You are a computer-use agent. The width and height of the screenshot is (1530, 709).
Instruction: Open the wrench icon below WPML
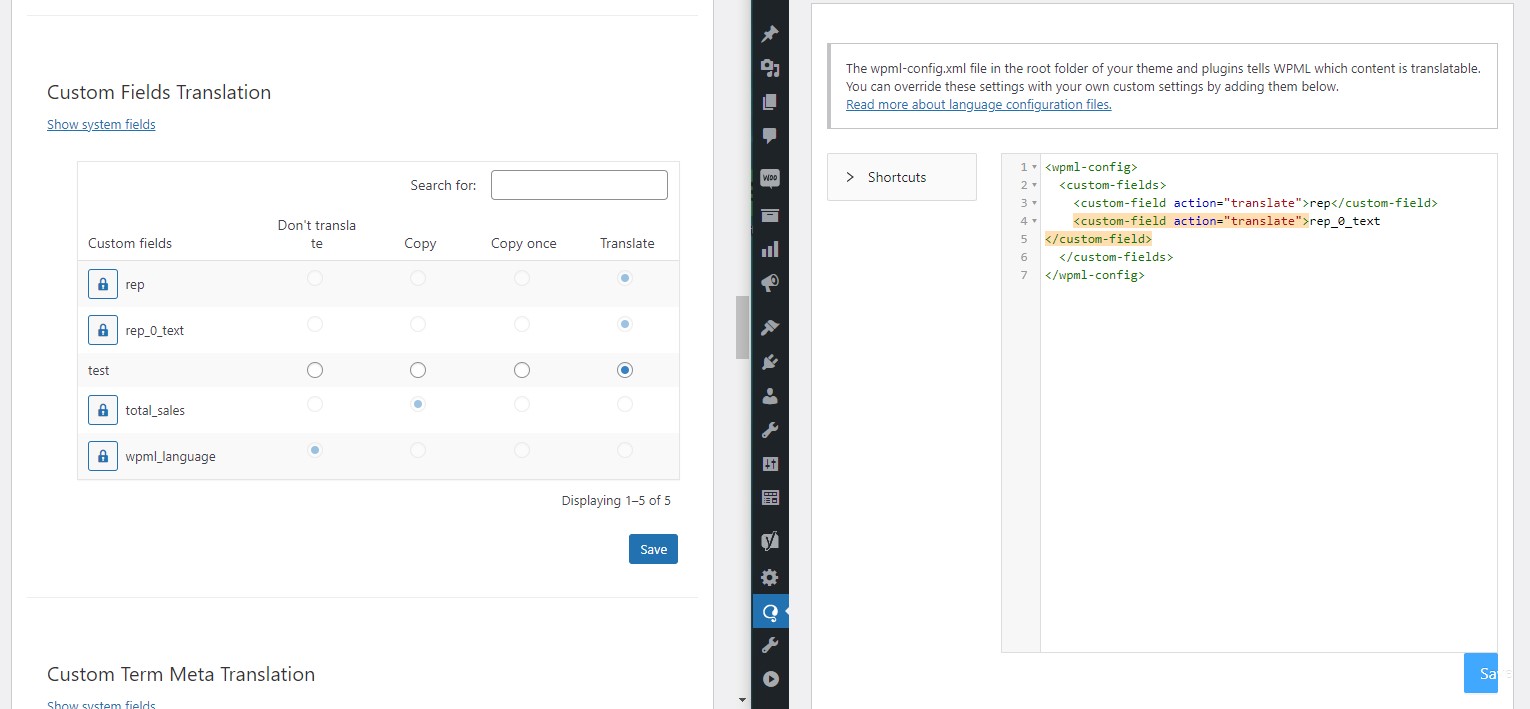click(770, 645)
